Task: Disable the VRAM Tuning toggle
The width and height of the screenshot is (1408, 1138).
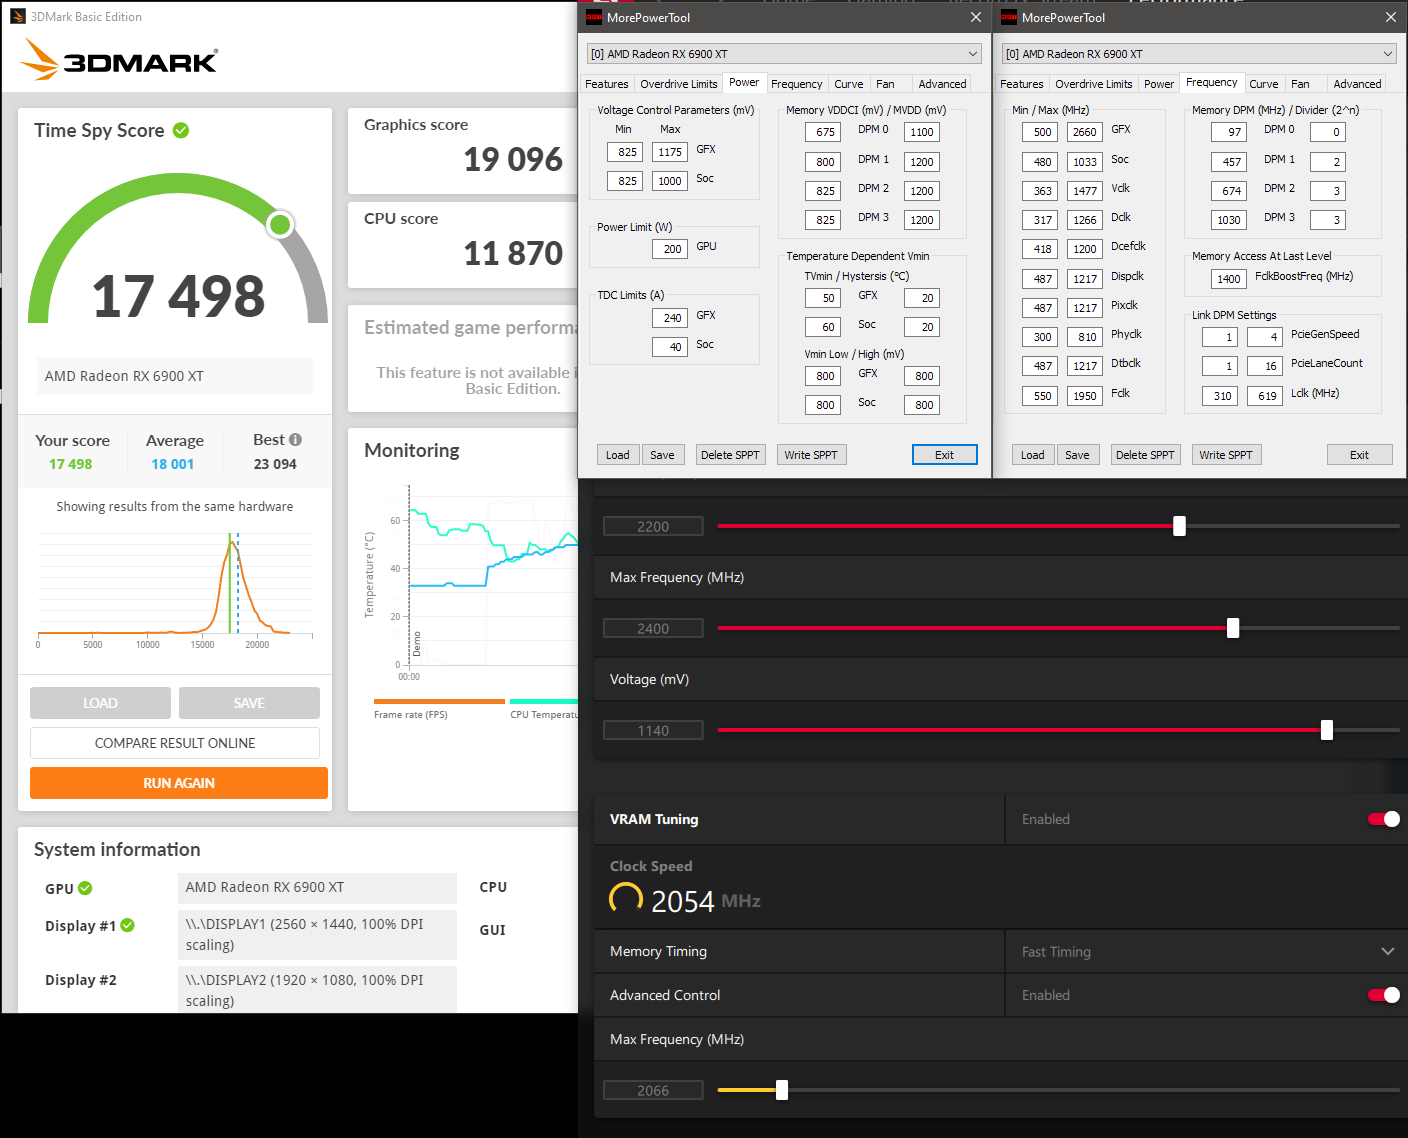Action: tap(1384, 819)
